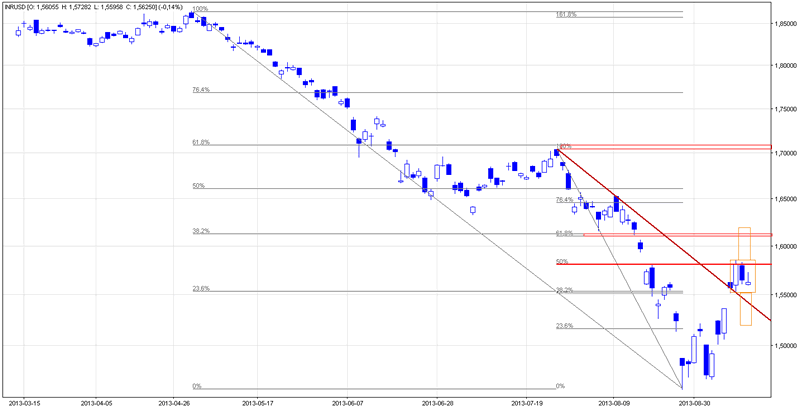The width and height of the screenshot is (800, 409).
Task: Click the 1,60000 price axis label
Action: click(785, 246)
